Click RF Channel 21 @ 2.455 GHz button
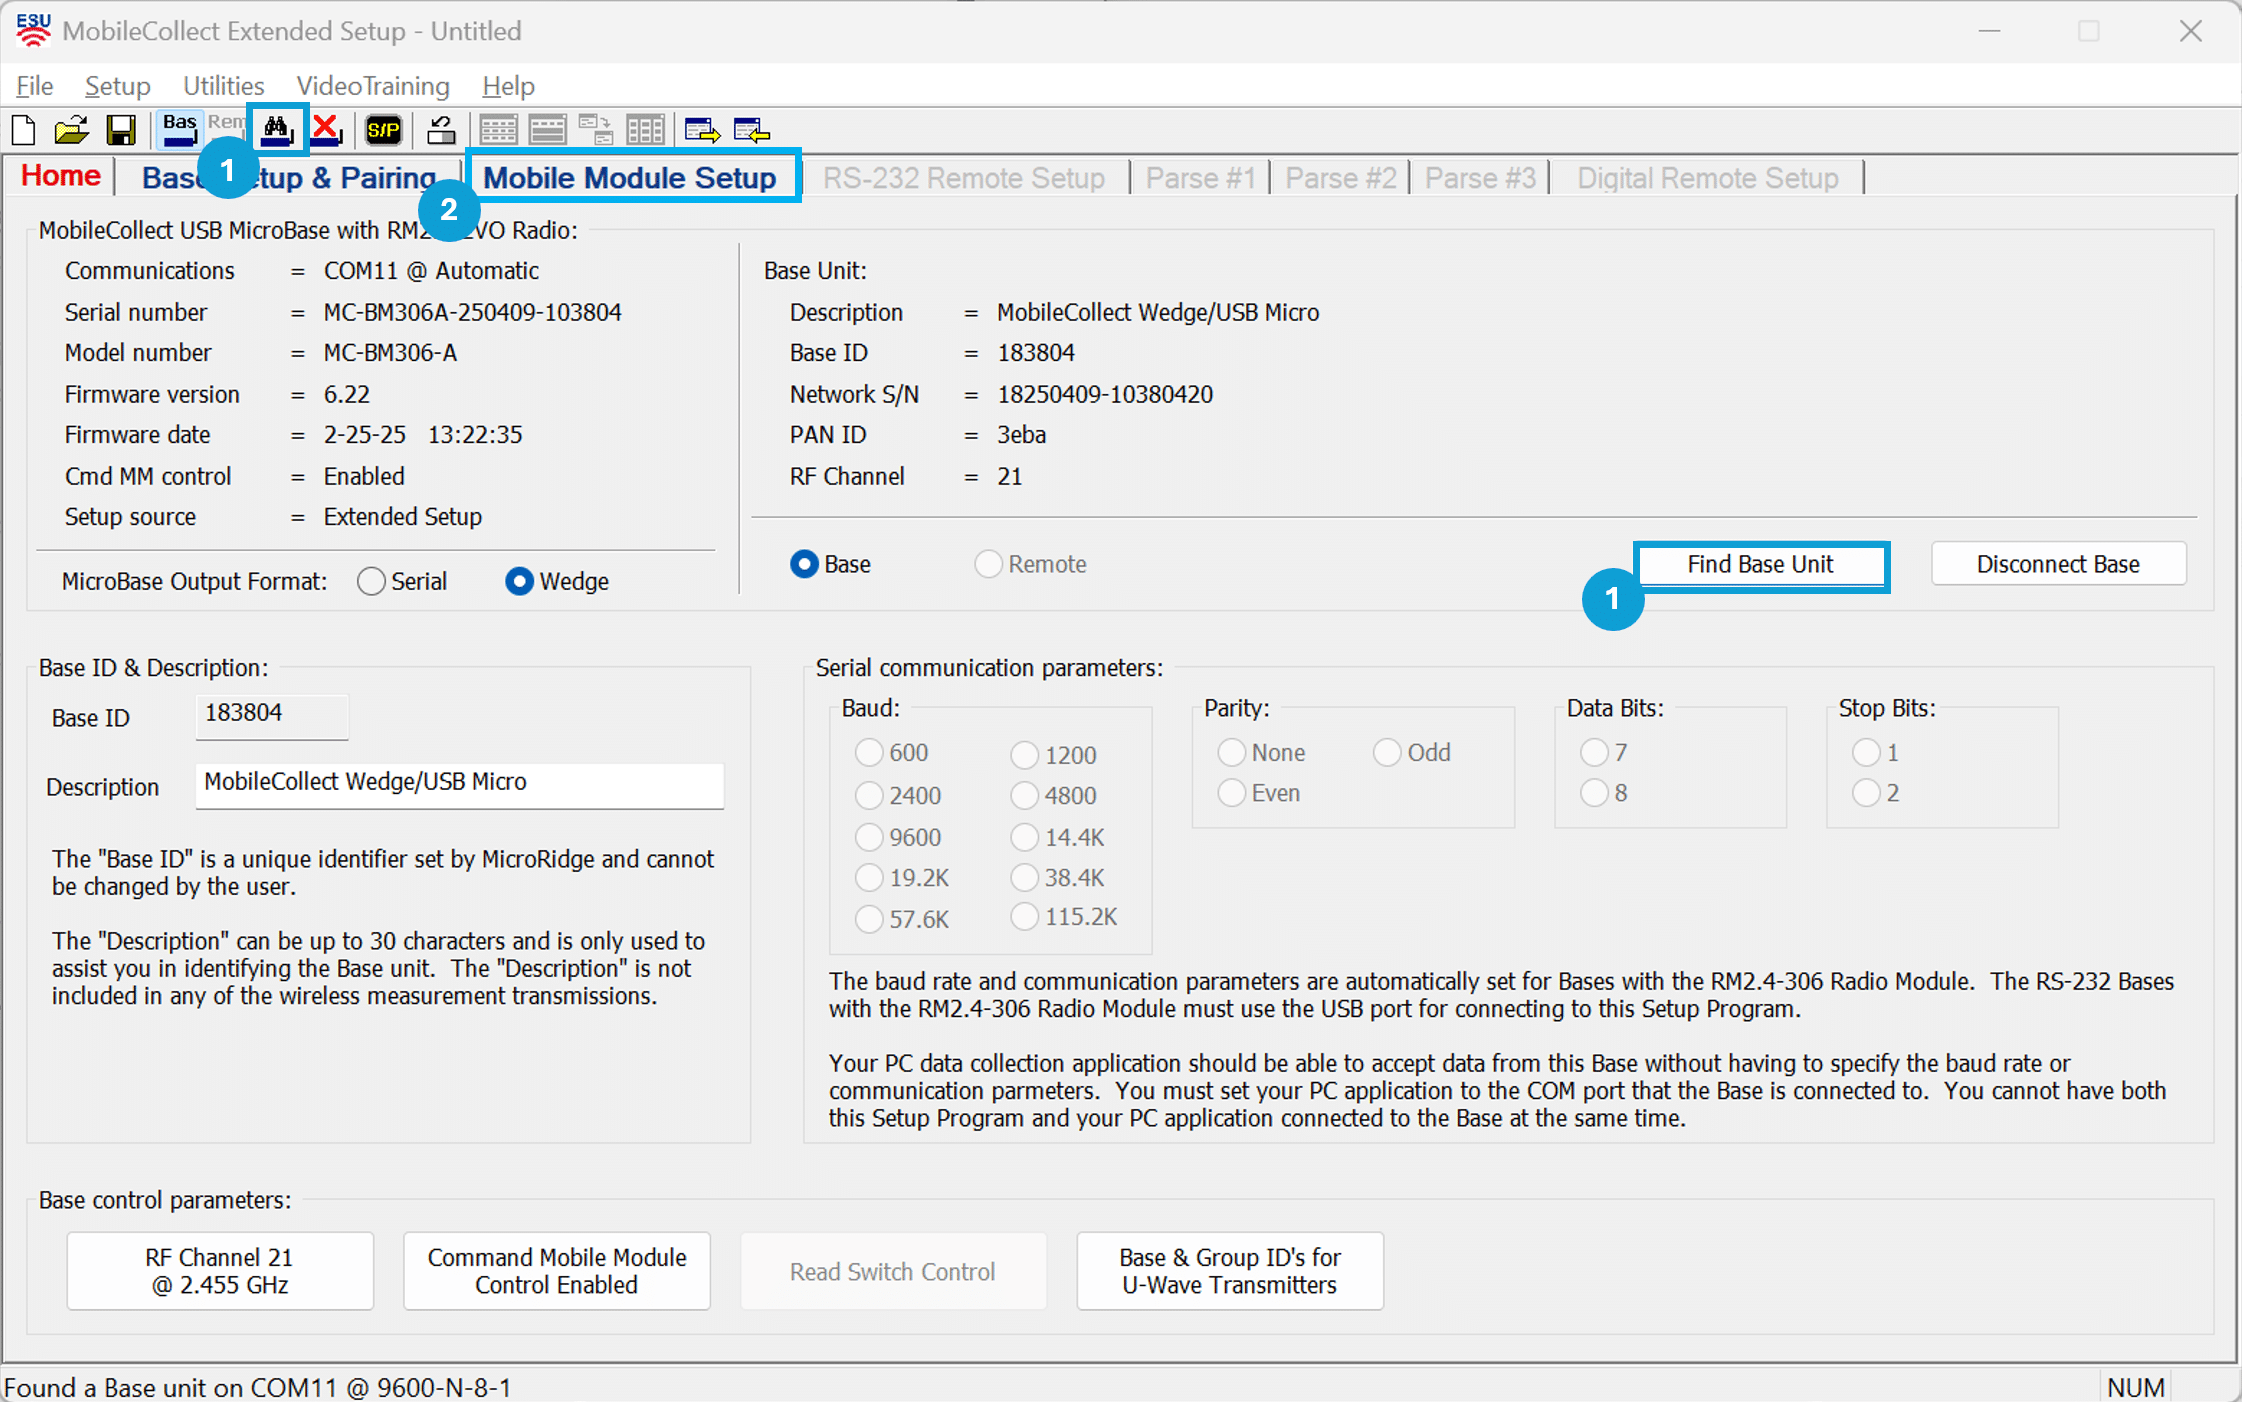 coord(220,1271)
